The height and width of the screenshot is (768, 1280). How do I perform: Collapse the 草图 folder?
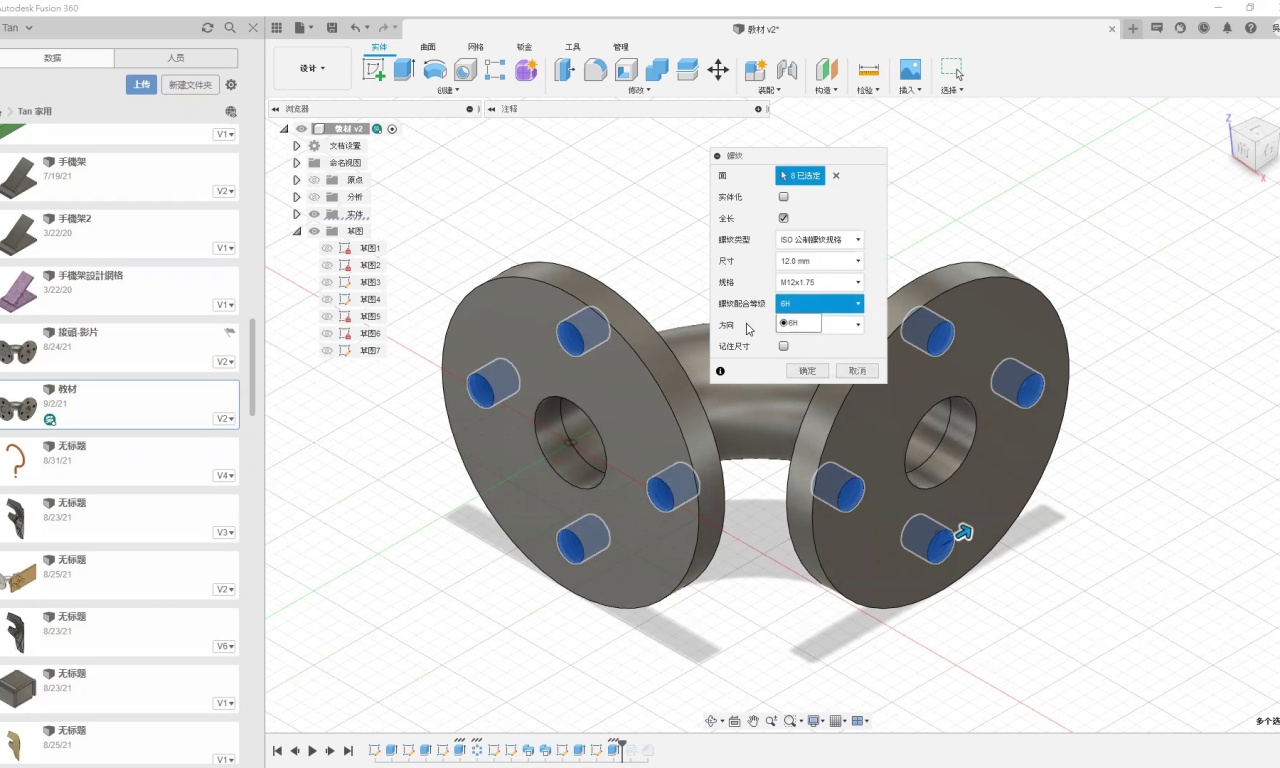click(x=297, y=231)
